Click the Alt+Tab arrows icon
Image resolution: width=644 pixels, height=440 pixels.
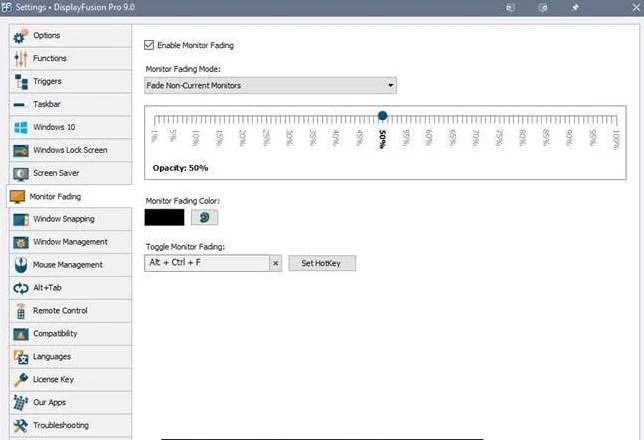pyautogui.click(x=21, y=288)
